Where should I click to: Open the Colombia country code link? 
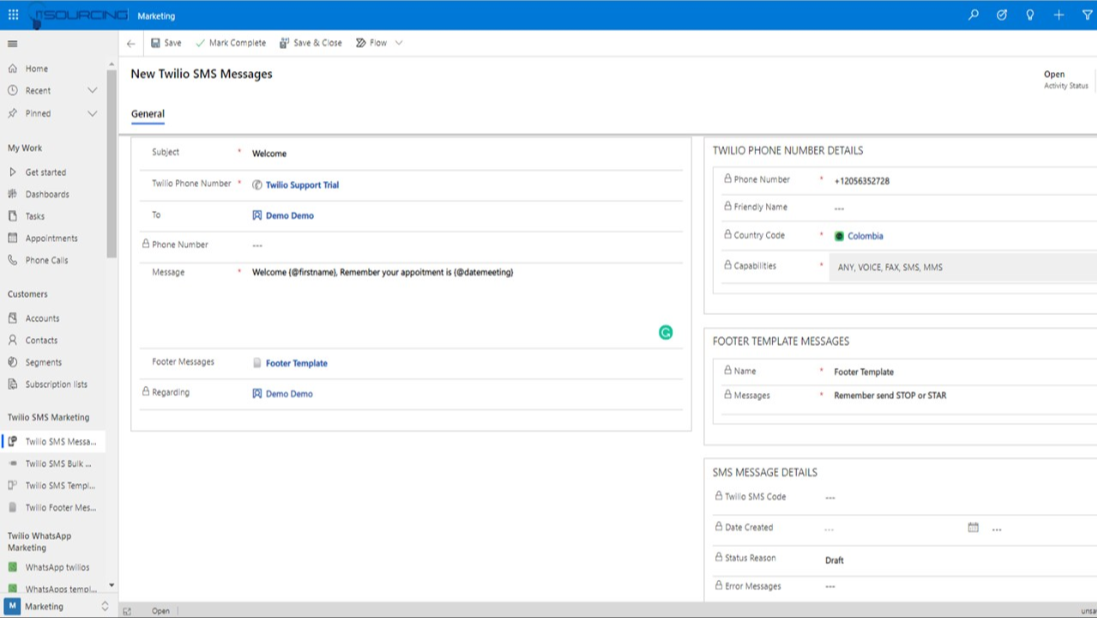coord(865,236)
